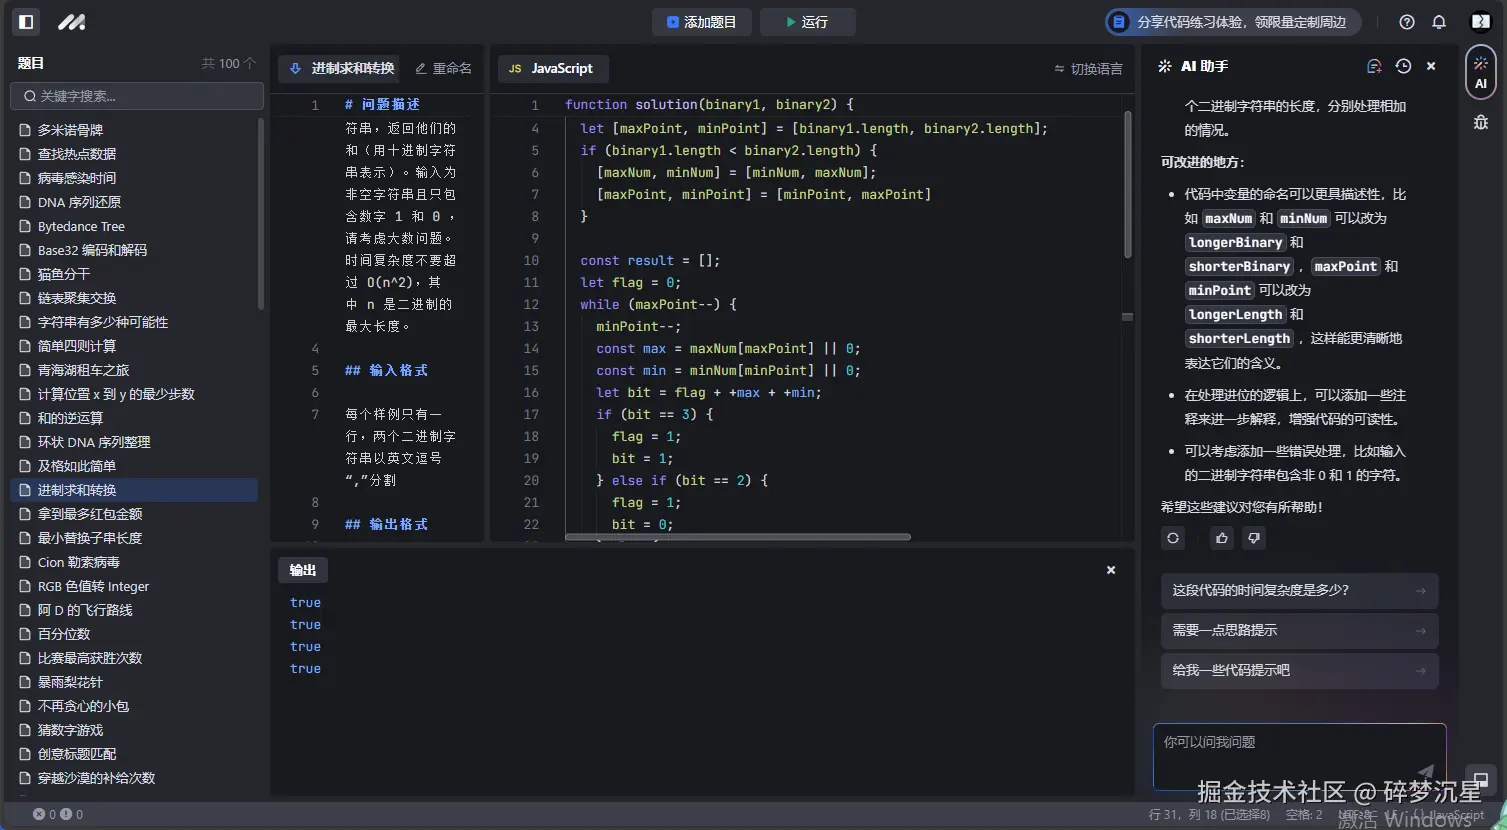Click the 添加题目 add problem button
This screenshot has width=1507, height=830.
tap(701, 22)
